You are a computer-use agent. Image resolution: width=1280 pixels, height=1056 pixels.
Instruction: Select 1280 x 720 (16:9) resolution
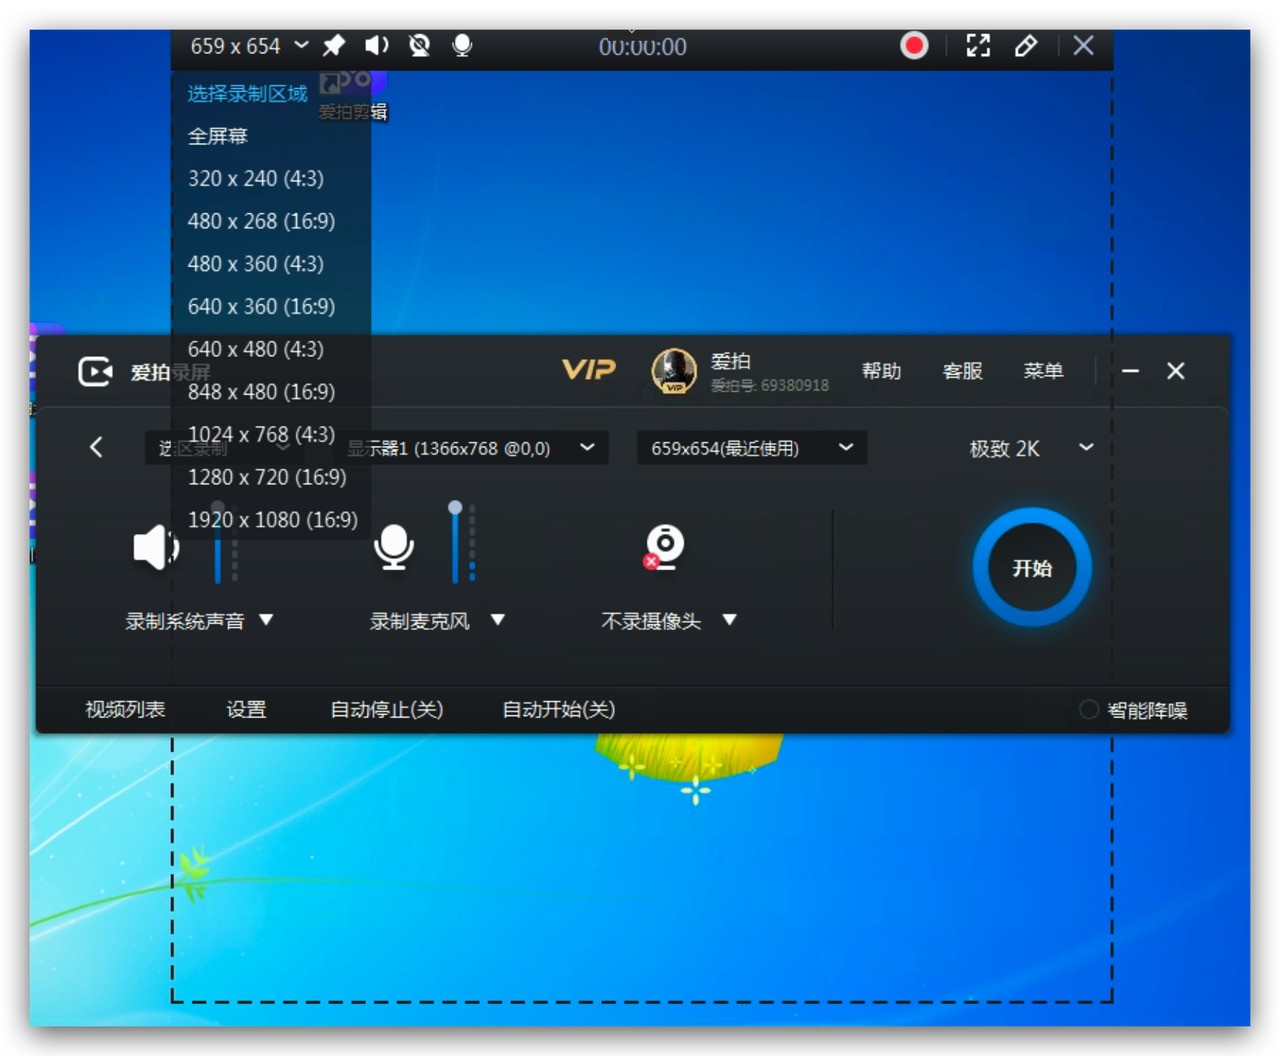267,477
